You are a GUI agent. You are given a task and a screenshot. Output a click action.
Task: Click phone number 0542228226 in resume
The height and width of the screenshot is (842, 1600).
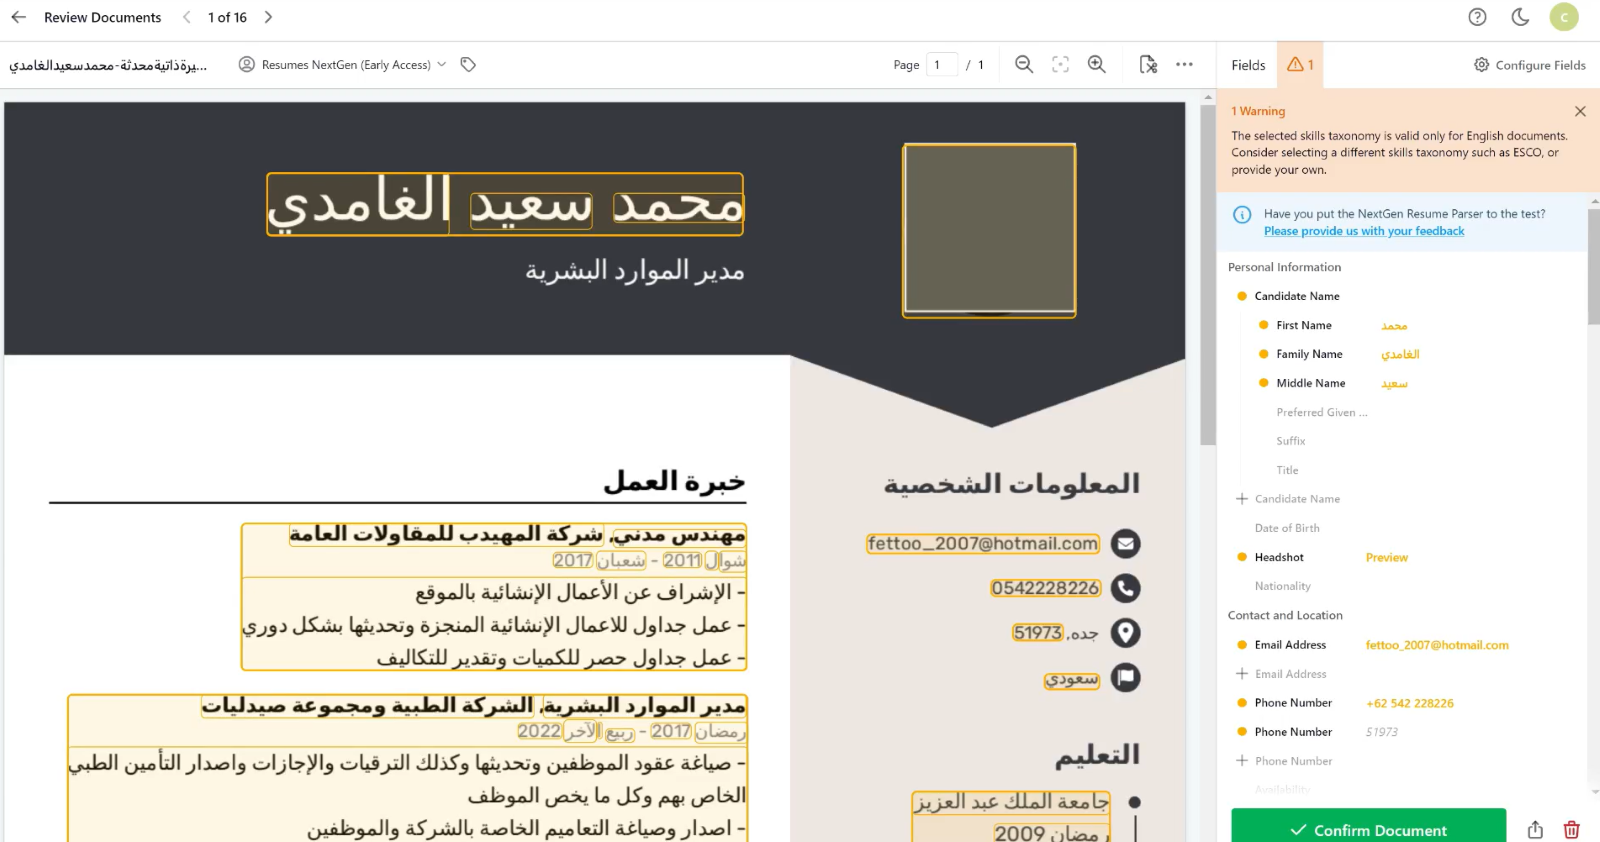pyautogui.click(x=1046, y=588)
